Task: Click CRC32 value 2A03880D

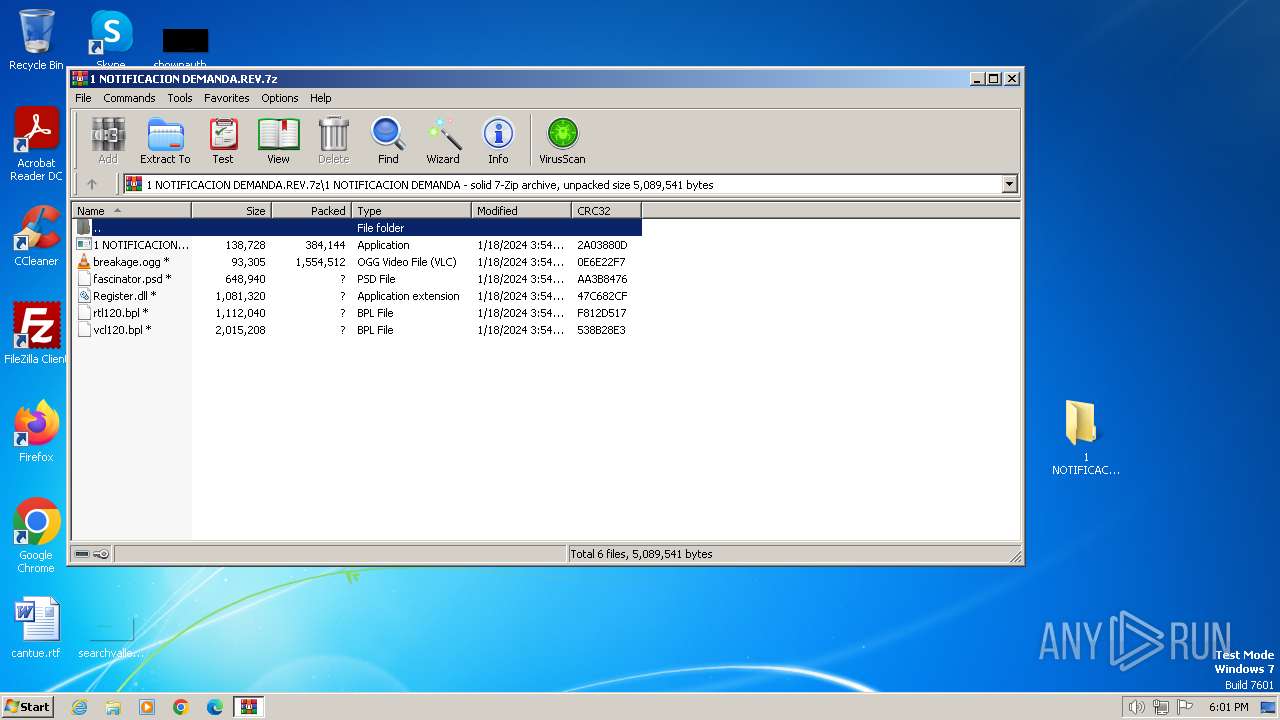Action: click(602, 245)
